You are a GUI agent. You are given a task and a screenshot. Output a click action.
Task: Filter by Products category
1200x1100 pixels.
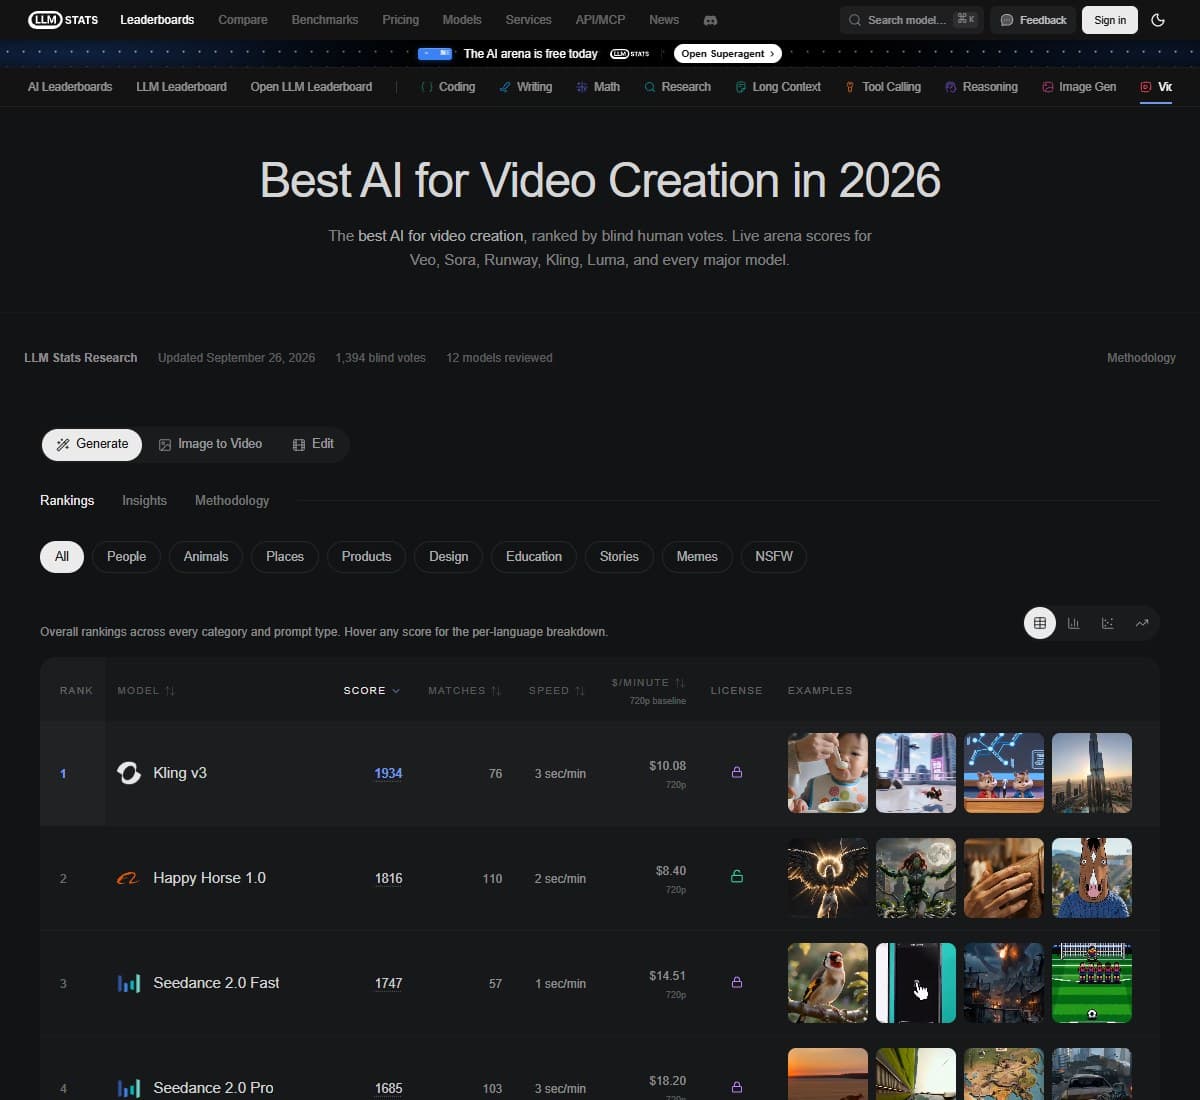pos(366,556)
